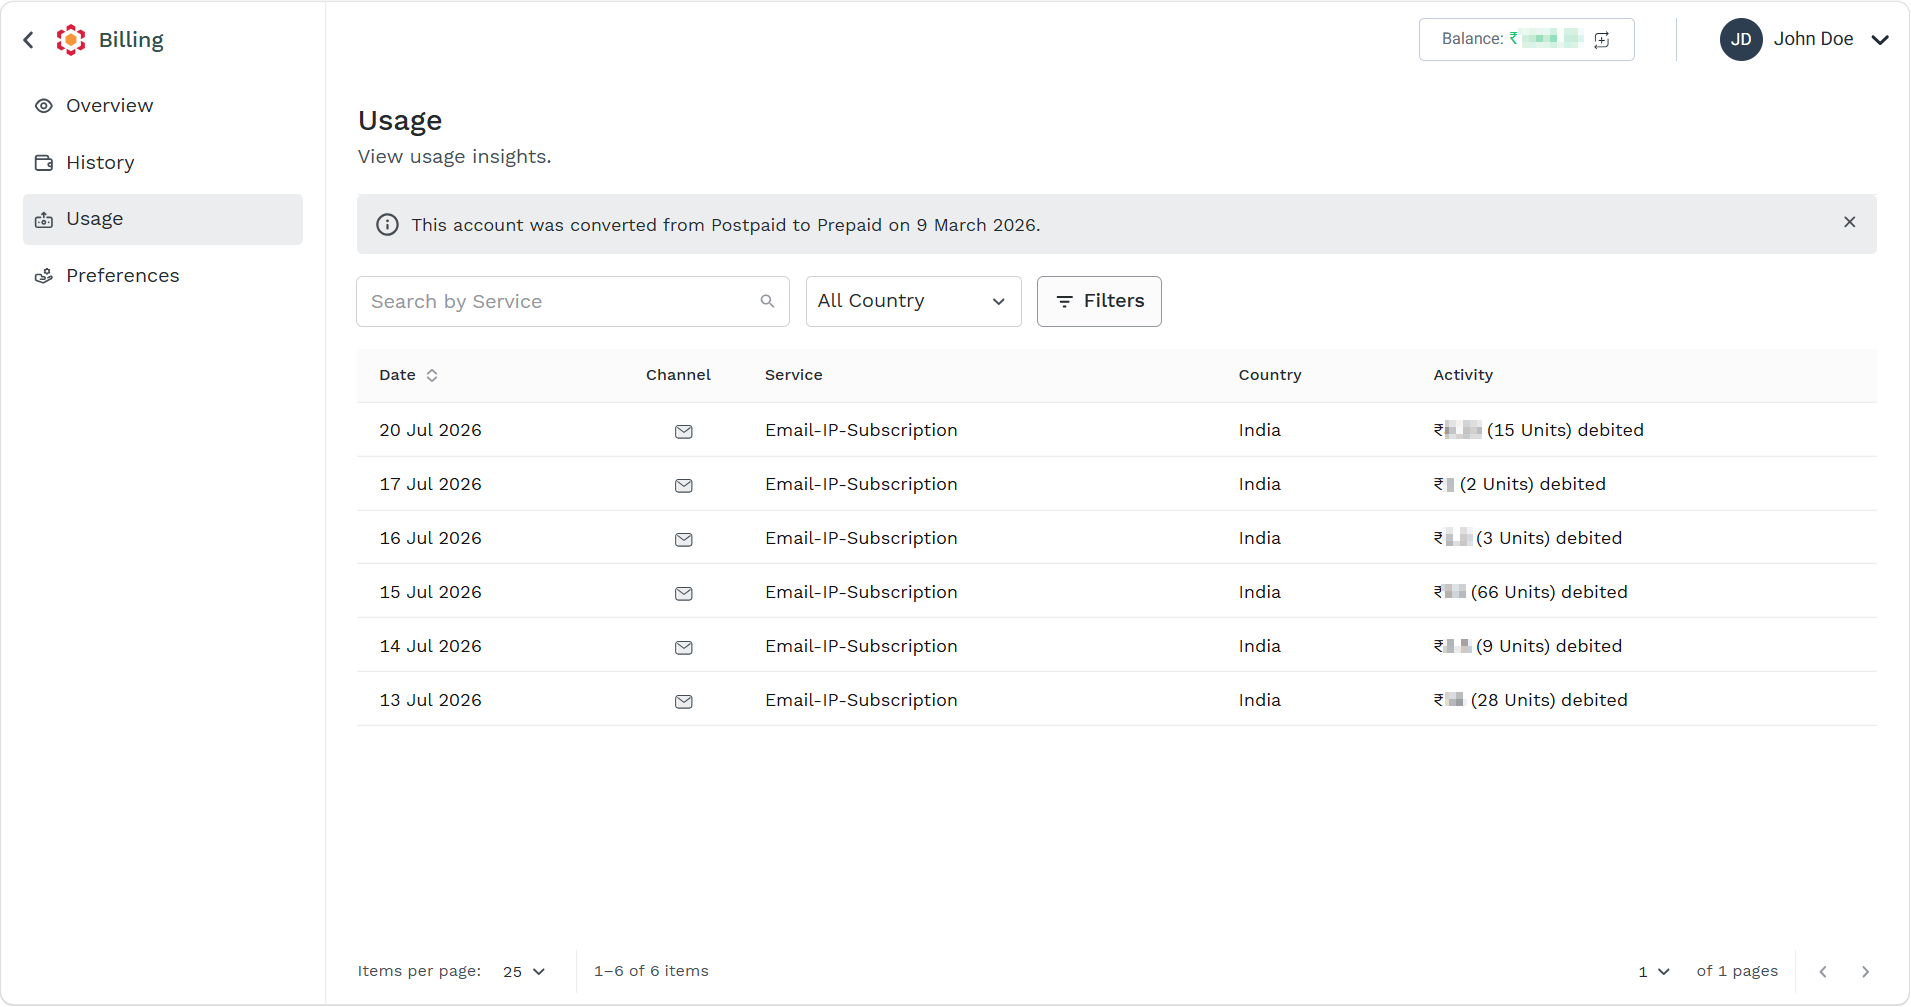Image resolution: width=1911 pixels, height=1007 pixels.
Task: Open the History menu item
Action: tap(163, 163)
